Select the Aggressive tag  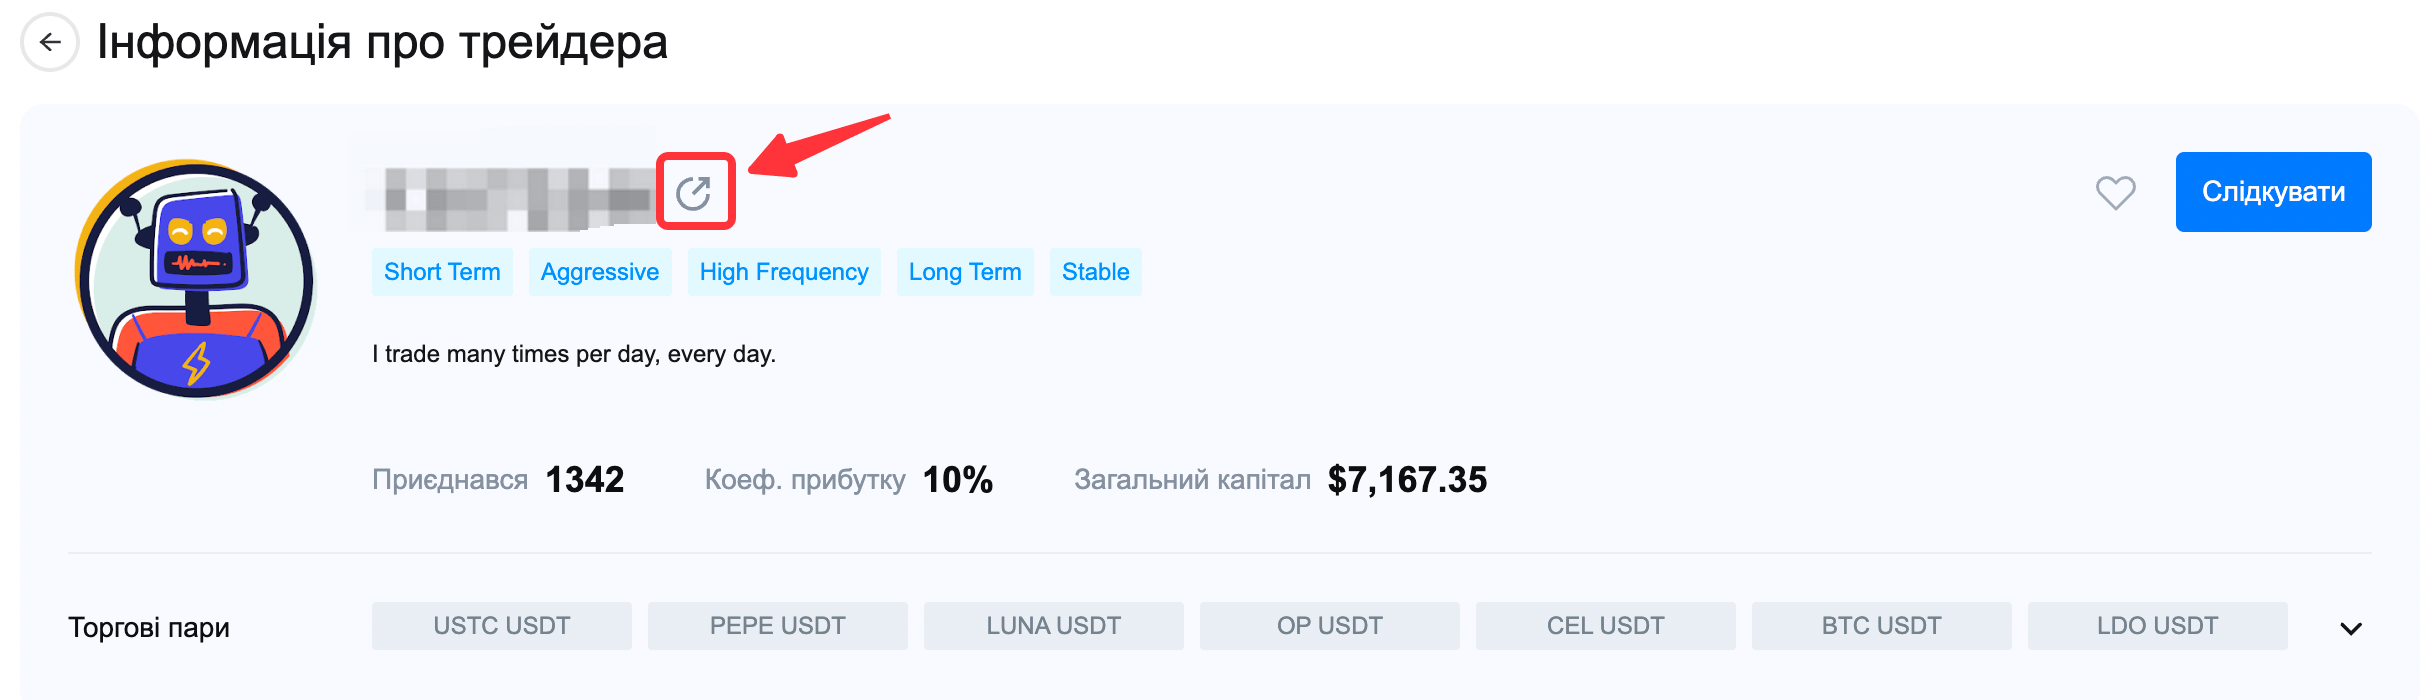pos(600,272)
